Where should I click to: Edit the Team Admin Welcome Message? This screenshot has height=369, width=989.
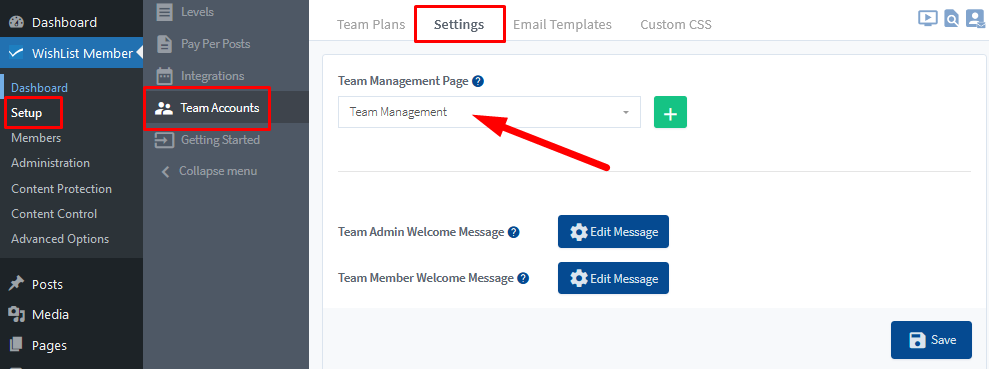(613, 231)
